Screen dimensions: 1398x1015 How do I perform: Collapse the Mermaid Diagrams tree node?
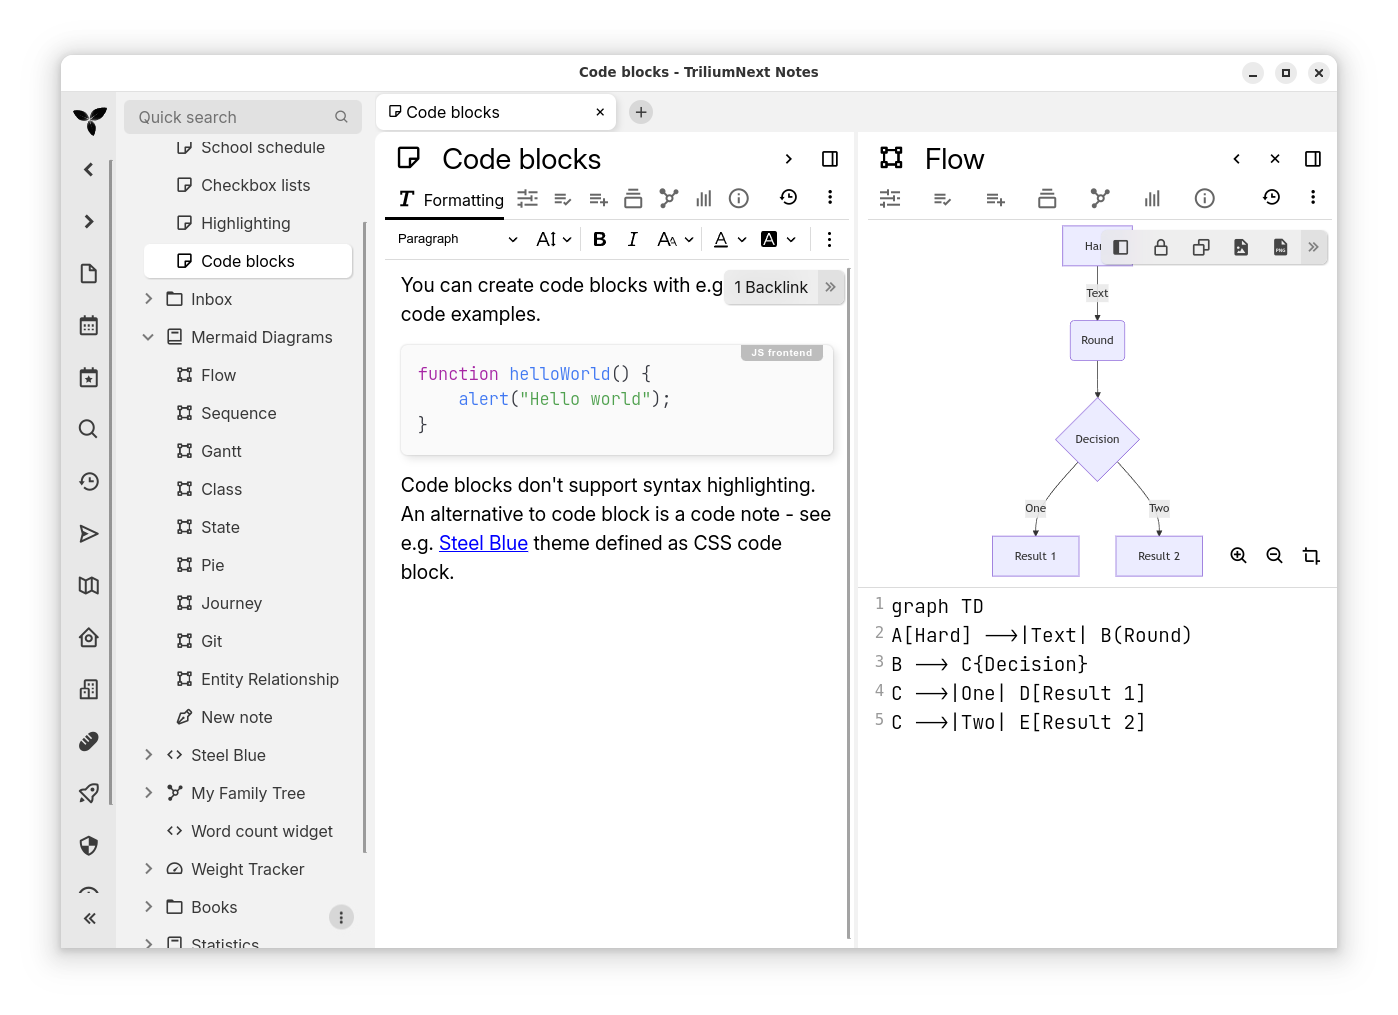click(148, 337)
